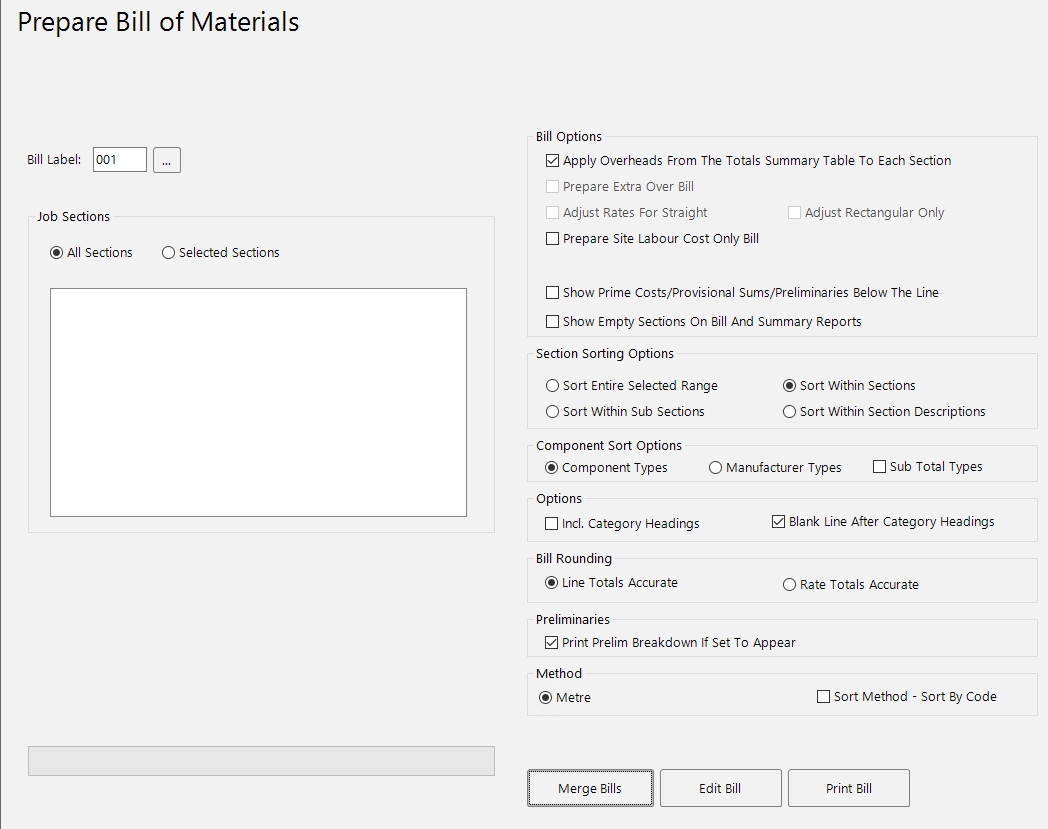The image size is (1048, 829).
Task: Click Print Bill to print the bill
Action: [848, 788]
